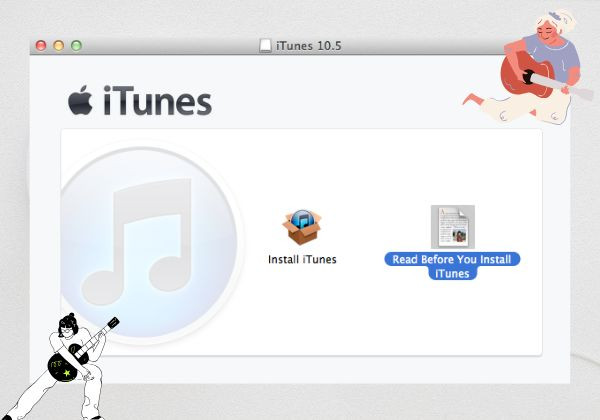Viewport: 600px width, 420px height.
Task: Open the Install iTunes package icon
Action: point(302,227)
